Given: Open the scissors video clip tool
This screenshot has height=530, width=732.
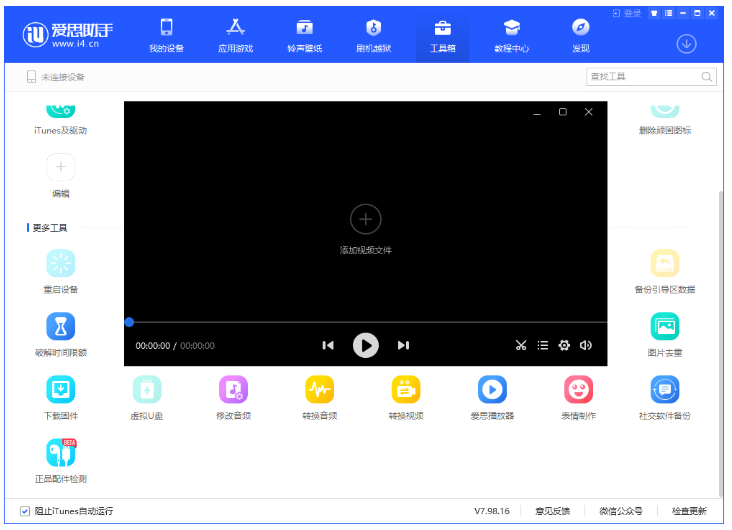Looking at the screenshot, I should [x=521, y=345].
